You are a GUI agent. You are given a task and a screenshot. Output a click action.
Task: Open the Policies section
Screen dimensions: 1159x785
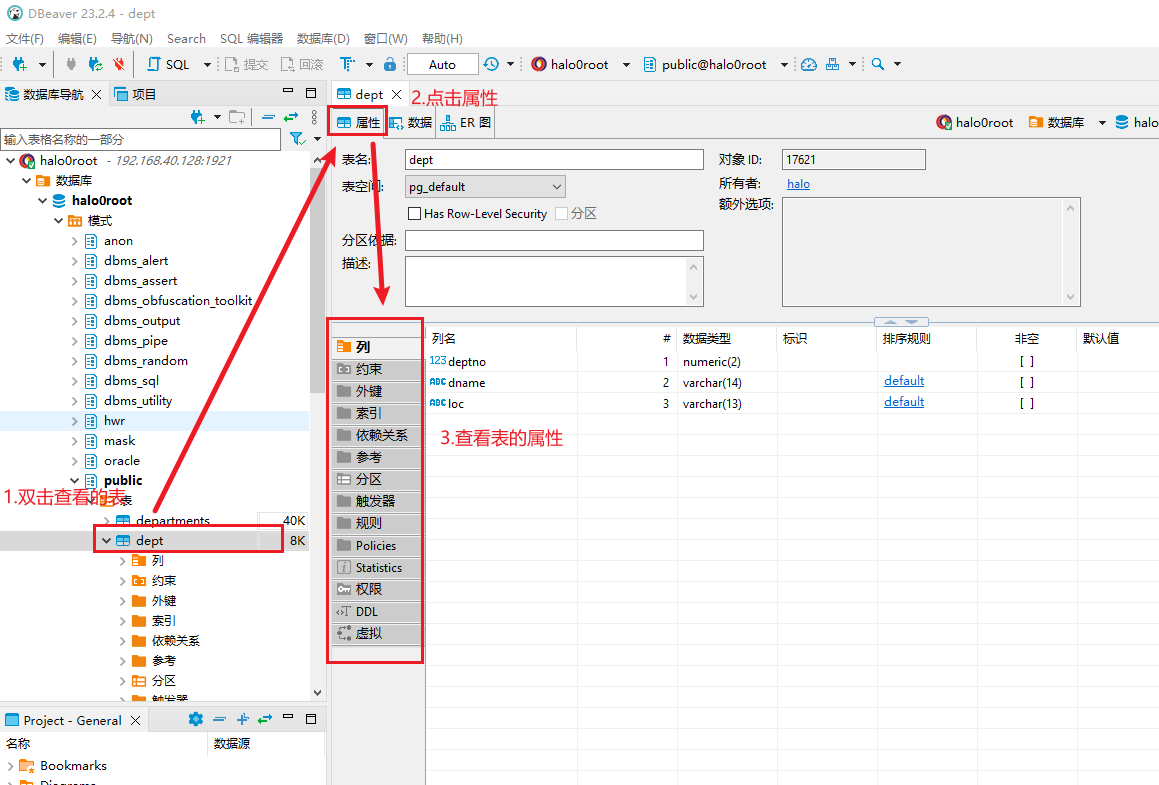(x=377, y=546)
